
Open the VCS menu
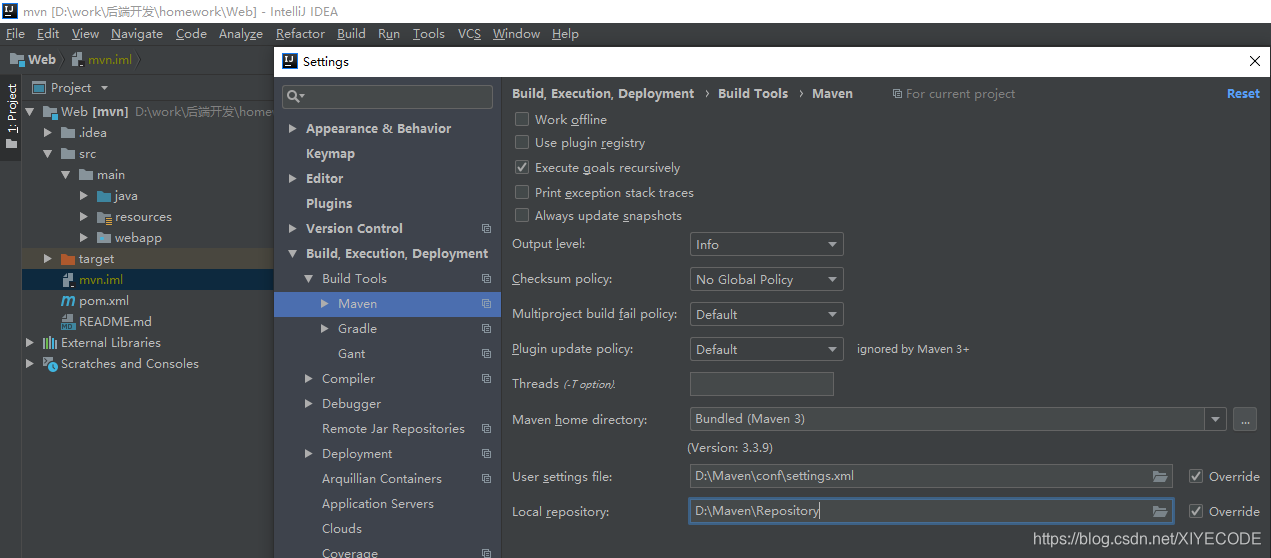click(469, 33)
